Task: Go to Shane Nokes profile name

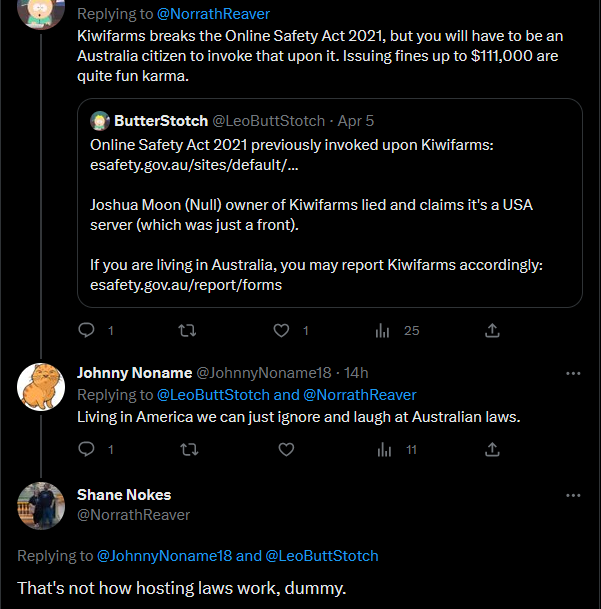Action: pos(124,494)
